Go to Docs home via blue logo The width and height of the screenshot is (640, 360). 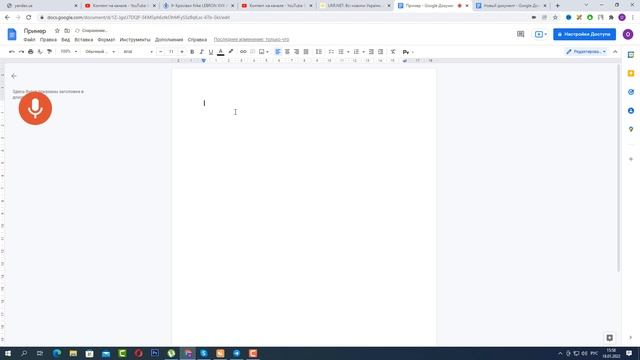tap(12, 34)
